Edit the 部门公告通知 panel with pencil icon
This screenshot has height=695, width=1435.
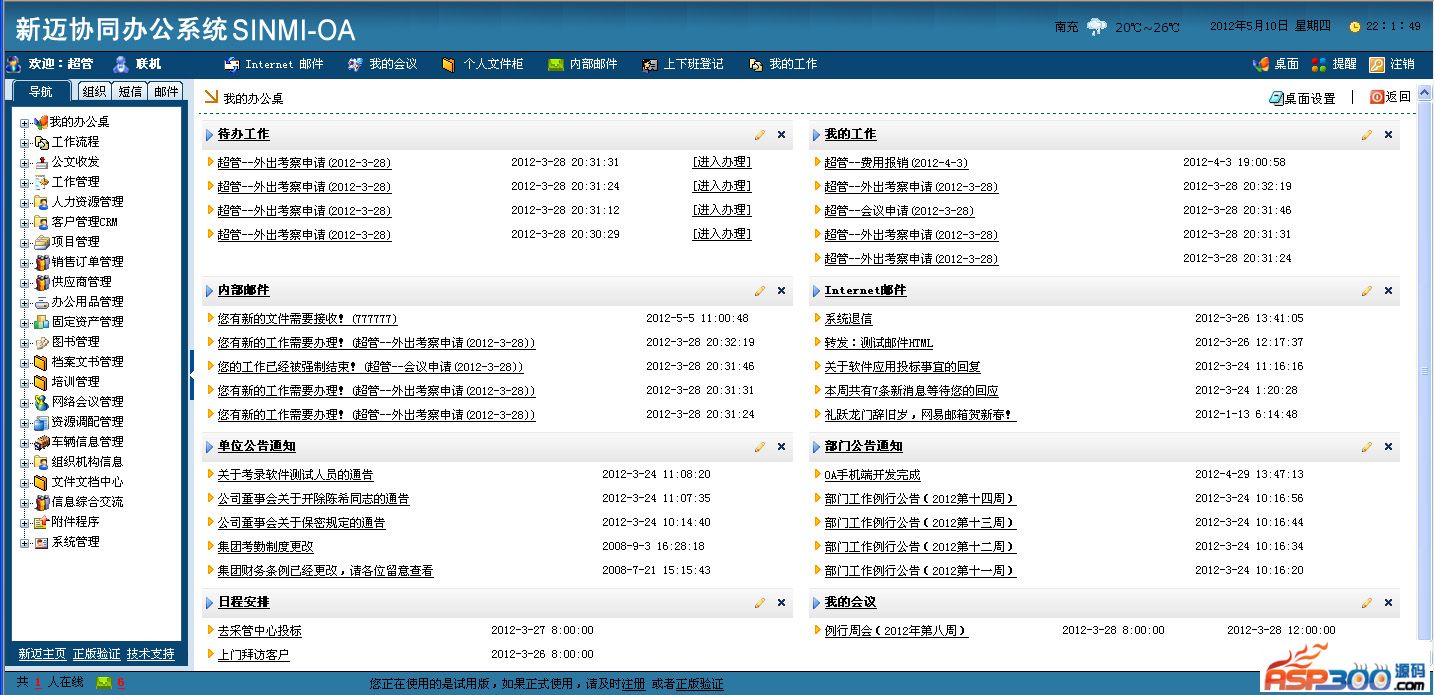[1367, 447]
